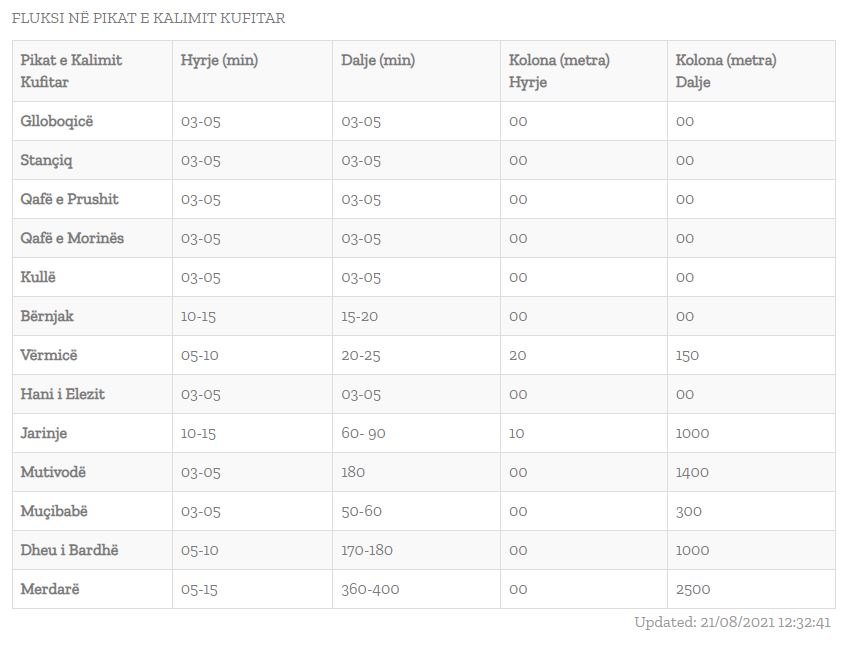Image resolution: width=850 pixels, height=652 pixels.
Task: Click the Updated timestamp text
Action: pyautogui.click(x=733, y=622)
